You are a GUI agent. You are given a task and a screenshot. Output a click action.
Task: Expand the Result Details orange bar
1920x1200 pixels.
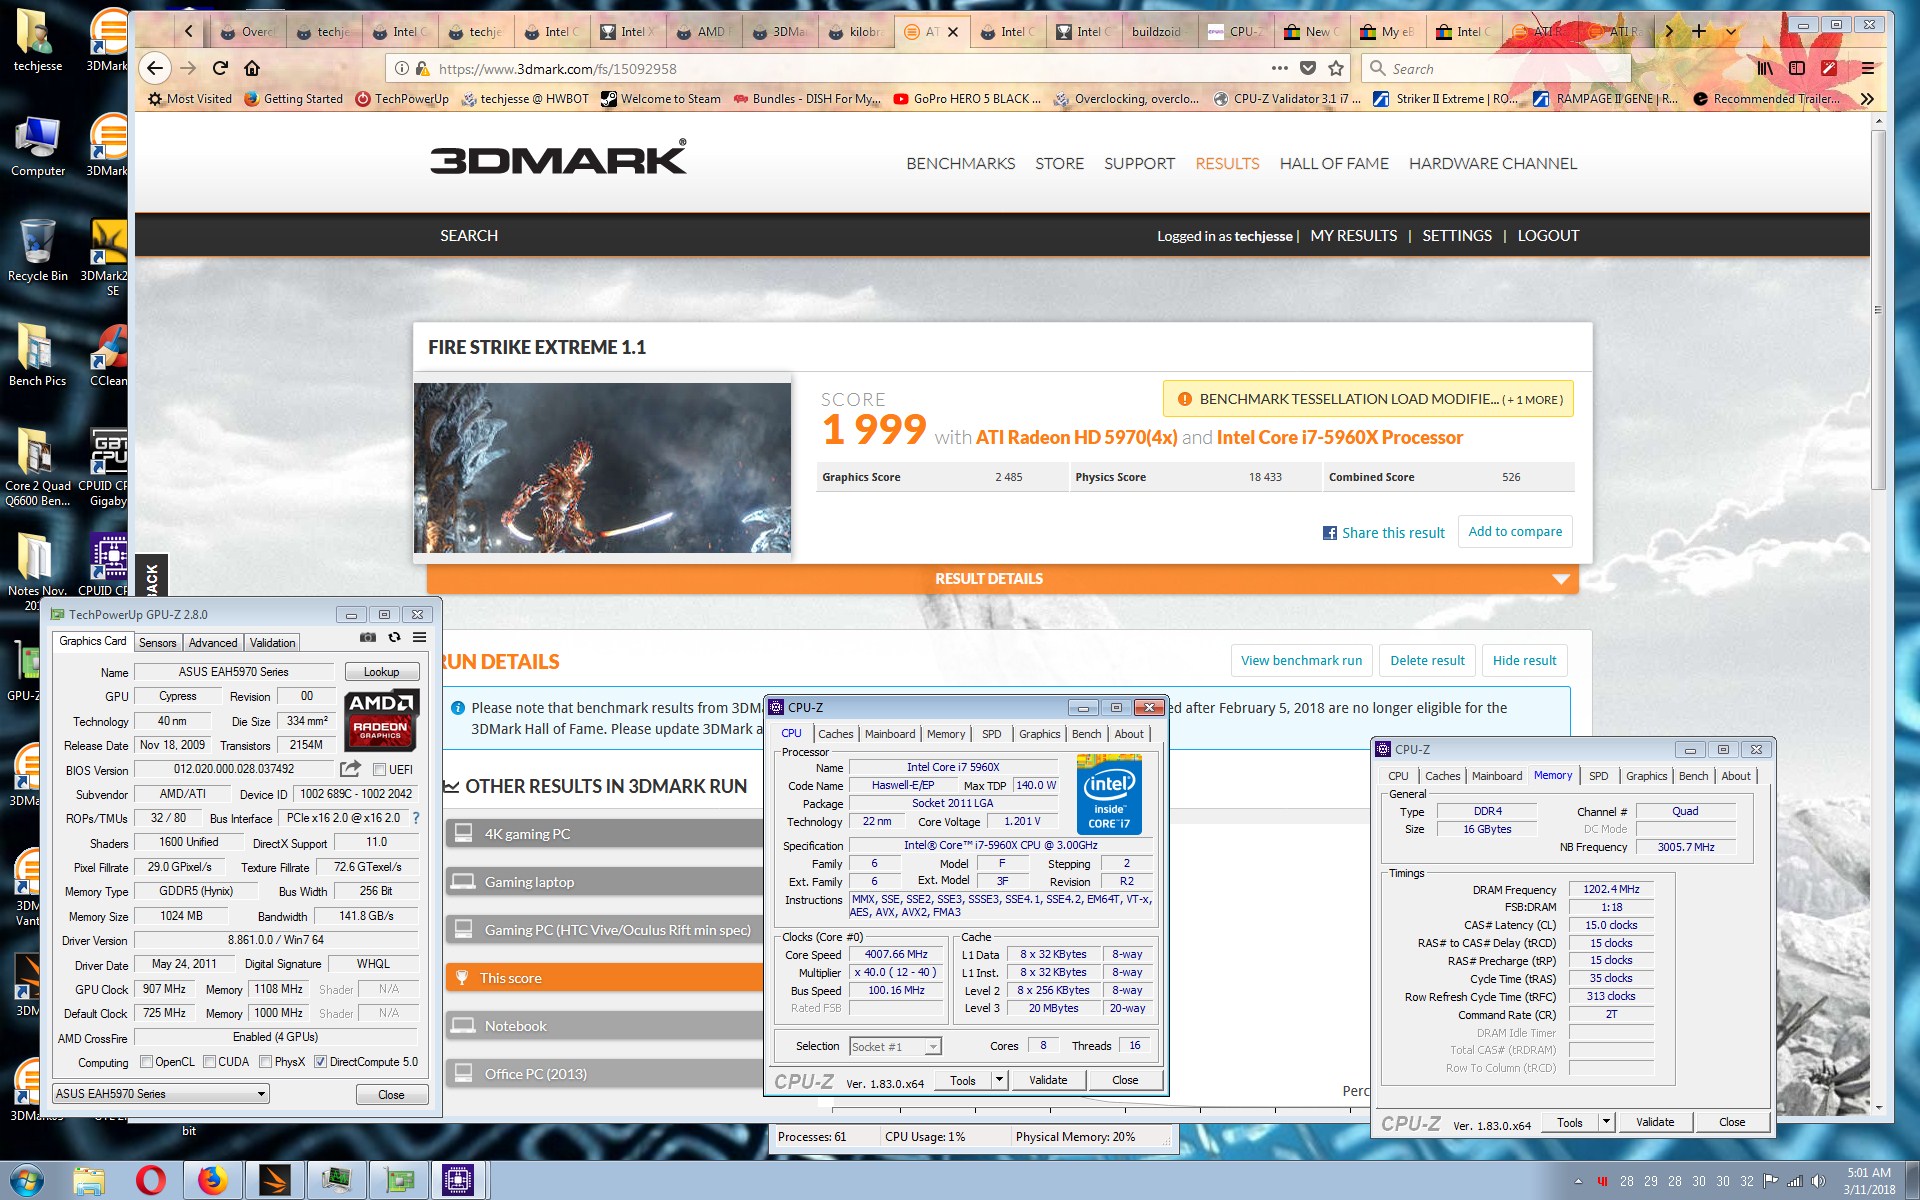click(1002, 579)
